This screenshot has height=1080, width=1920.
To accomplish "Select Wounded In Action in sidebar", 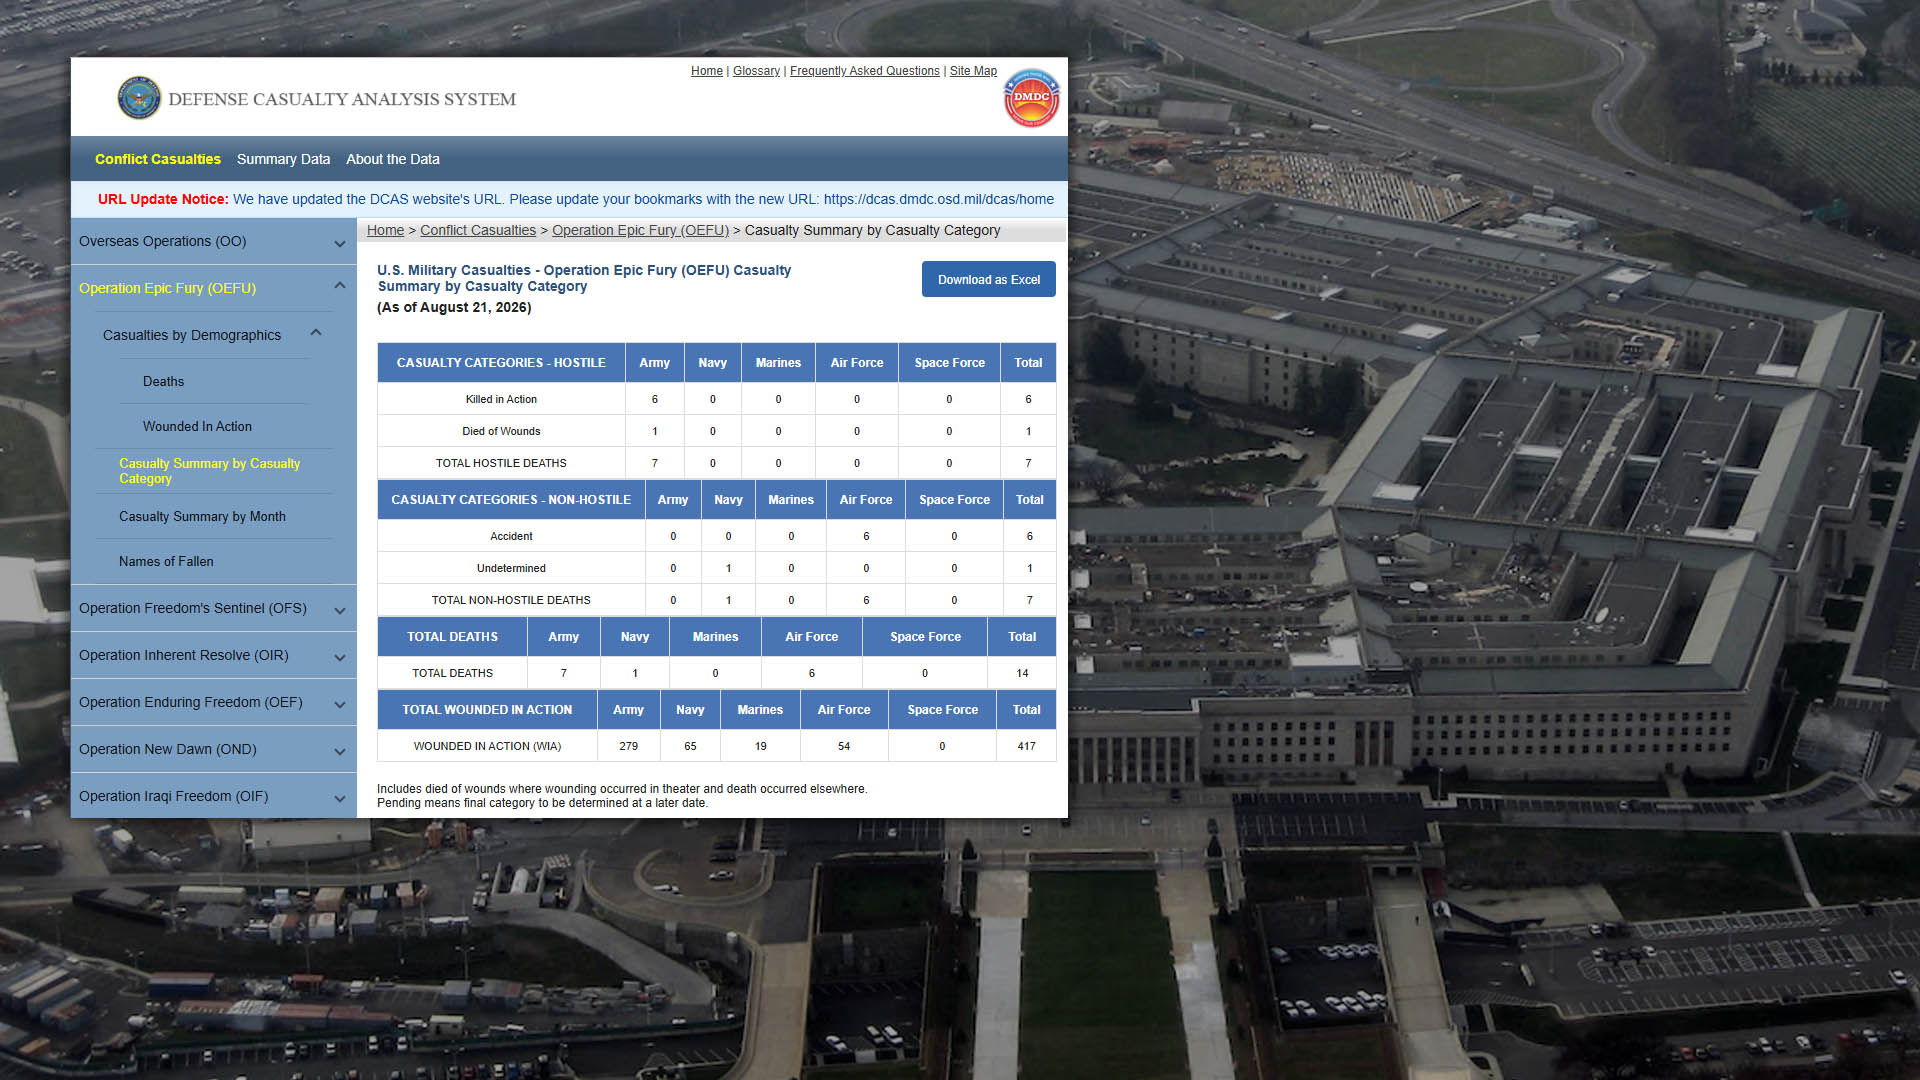I will [197, 426].
